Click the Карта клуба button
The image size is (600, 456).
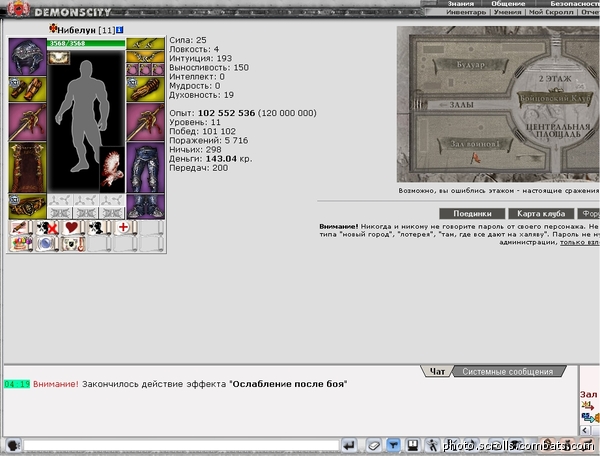pos(541,213)
